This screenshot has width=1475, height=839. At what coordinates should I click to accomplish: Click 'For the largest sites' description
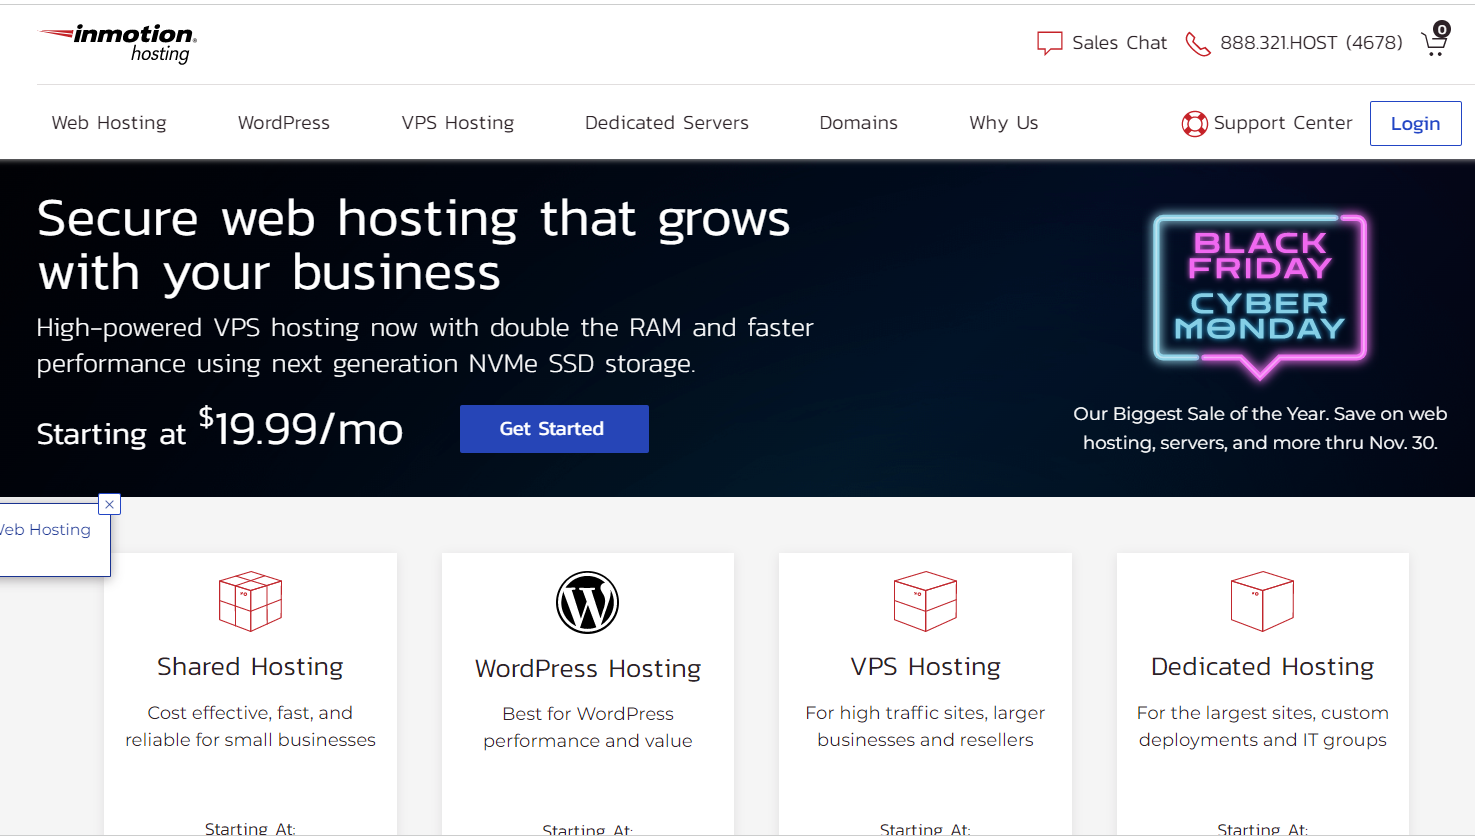1262,727
